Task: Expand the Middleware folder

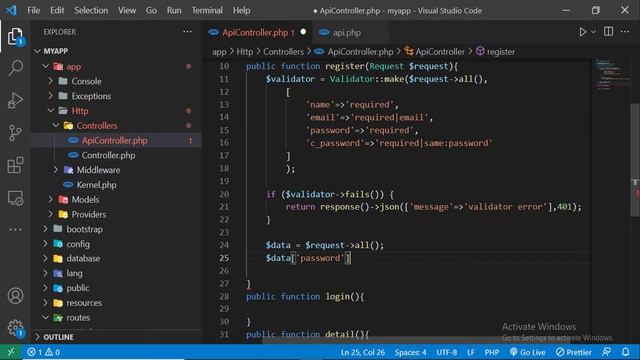Action: 56,170
